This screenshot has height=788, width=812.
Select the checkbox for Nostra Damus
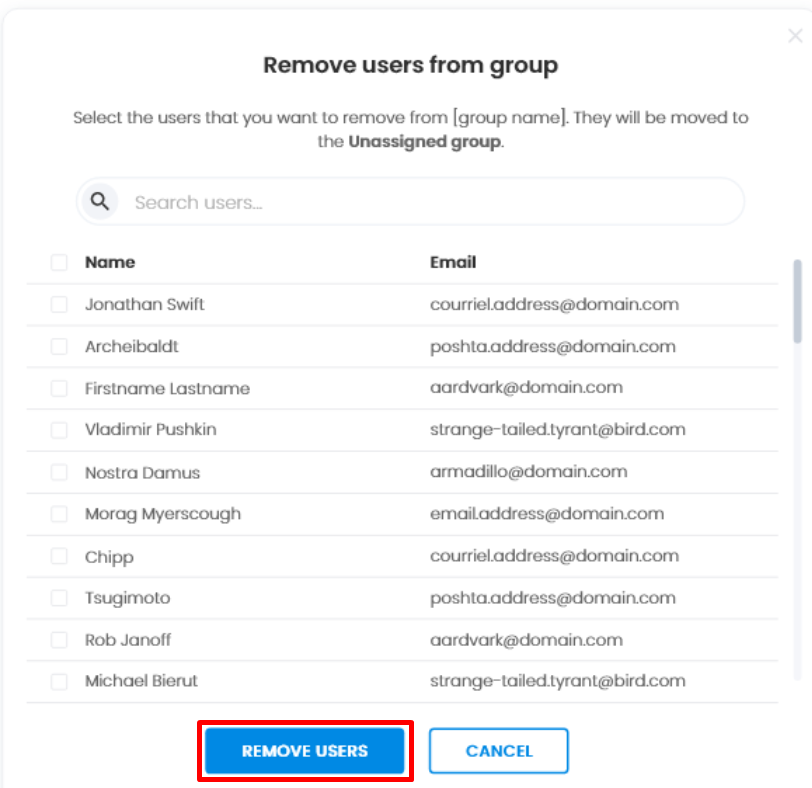pyautogui.click(x=58, y=472)
